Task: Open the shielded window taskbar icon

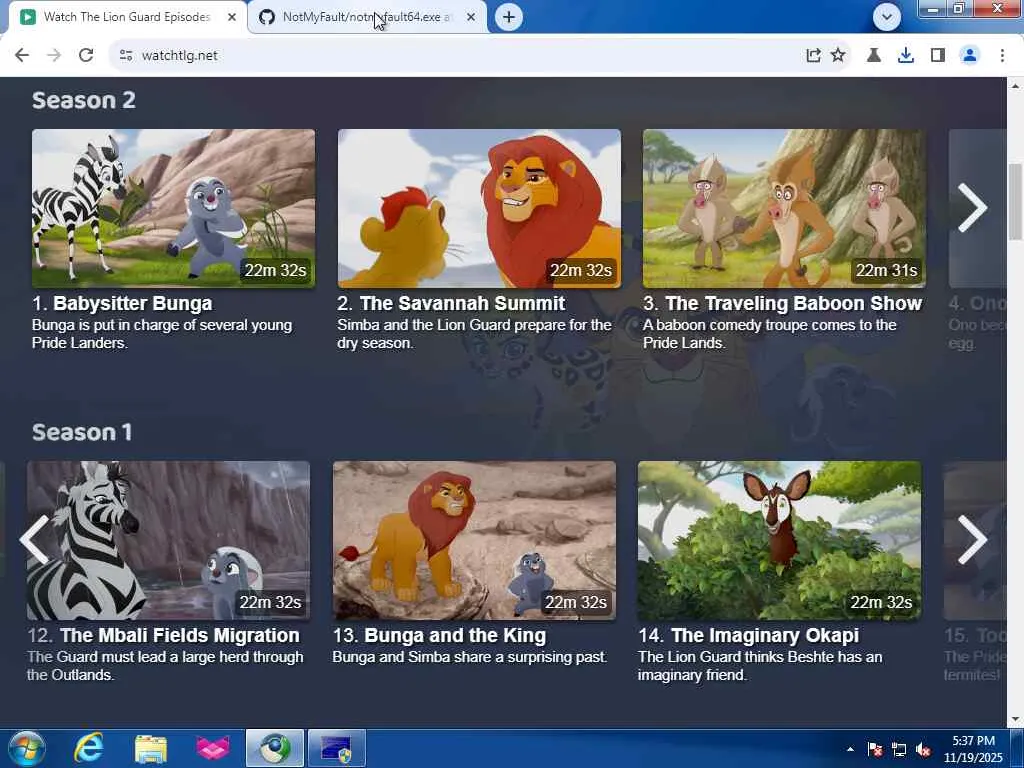Action: click(x=336, y=748)
